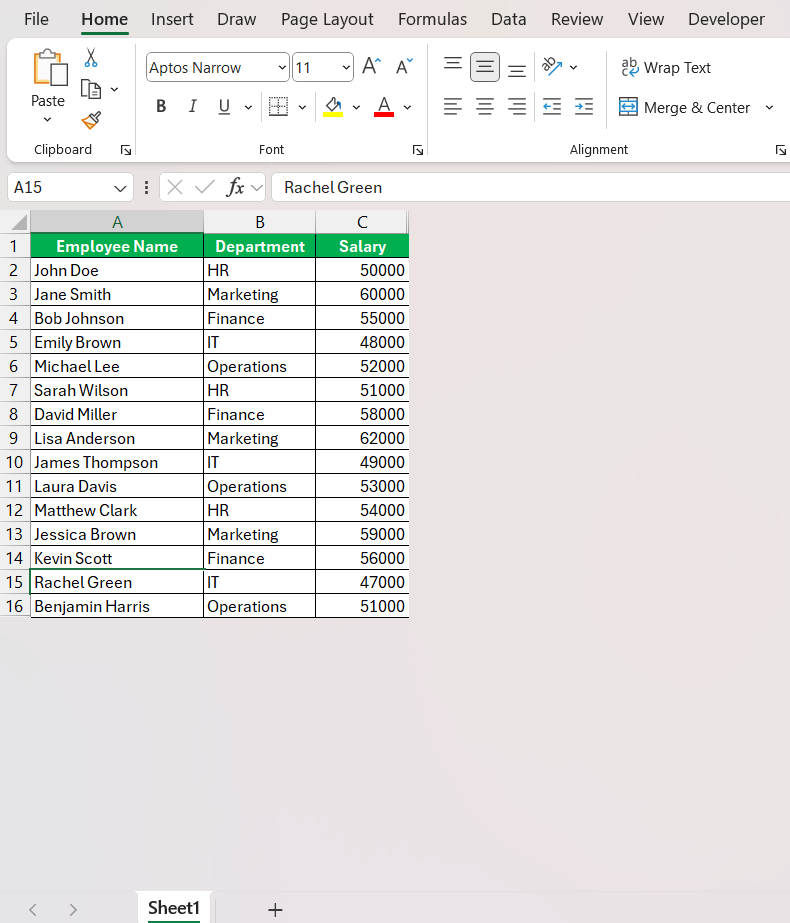Switch to the View tab
The height and width of the screenshot is (923, 790).
(x=646, y=19)
